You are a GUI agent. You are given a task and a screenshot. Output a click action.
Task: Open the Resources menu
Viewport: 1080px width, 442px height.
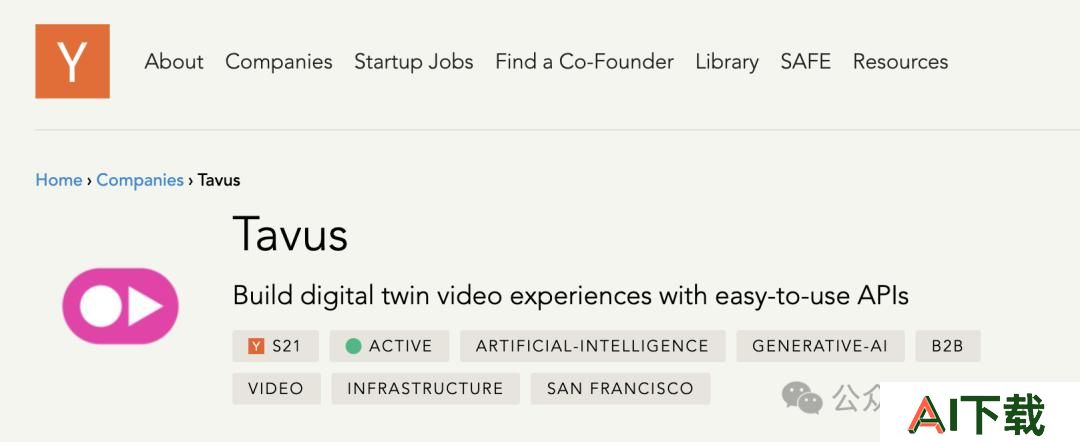[900, 62]
